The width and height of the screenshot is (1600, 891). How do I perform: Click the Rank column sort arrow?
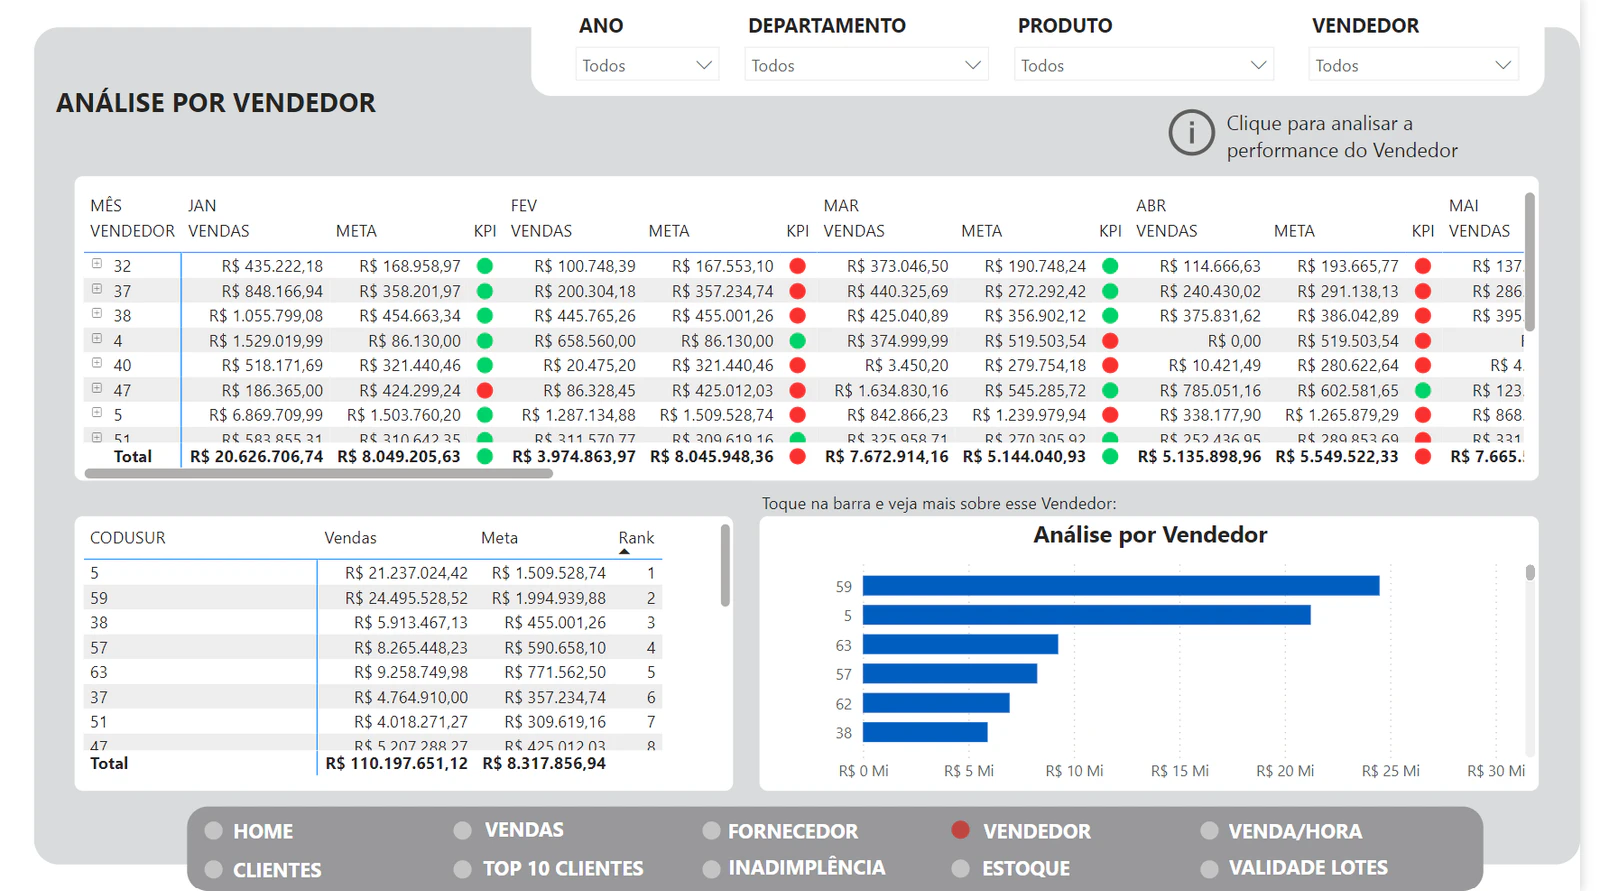[x=624, y=551]
